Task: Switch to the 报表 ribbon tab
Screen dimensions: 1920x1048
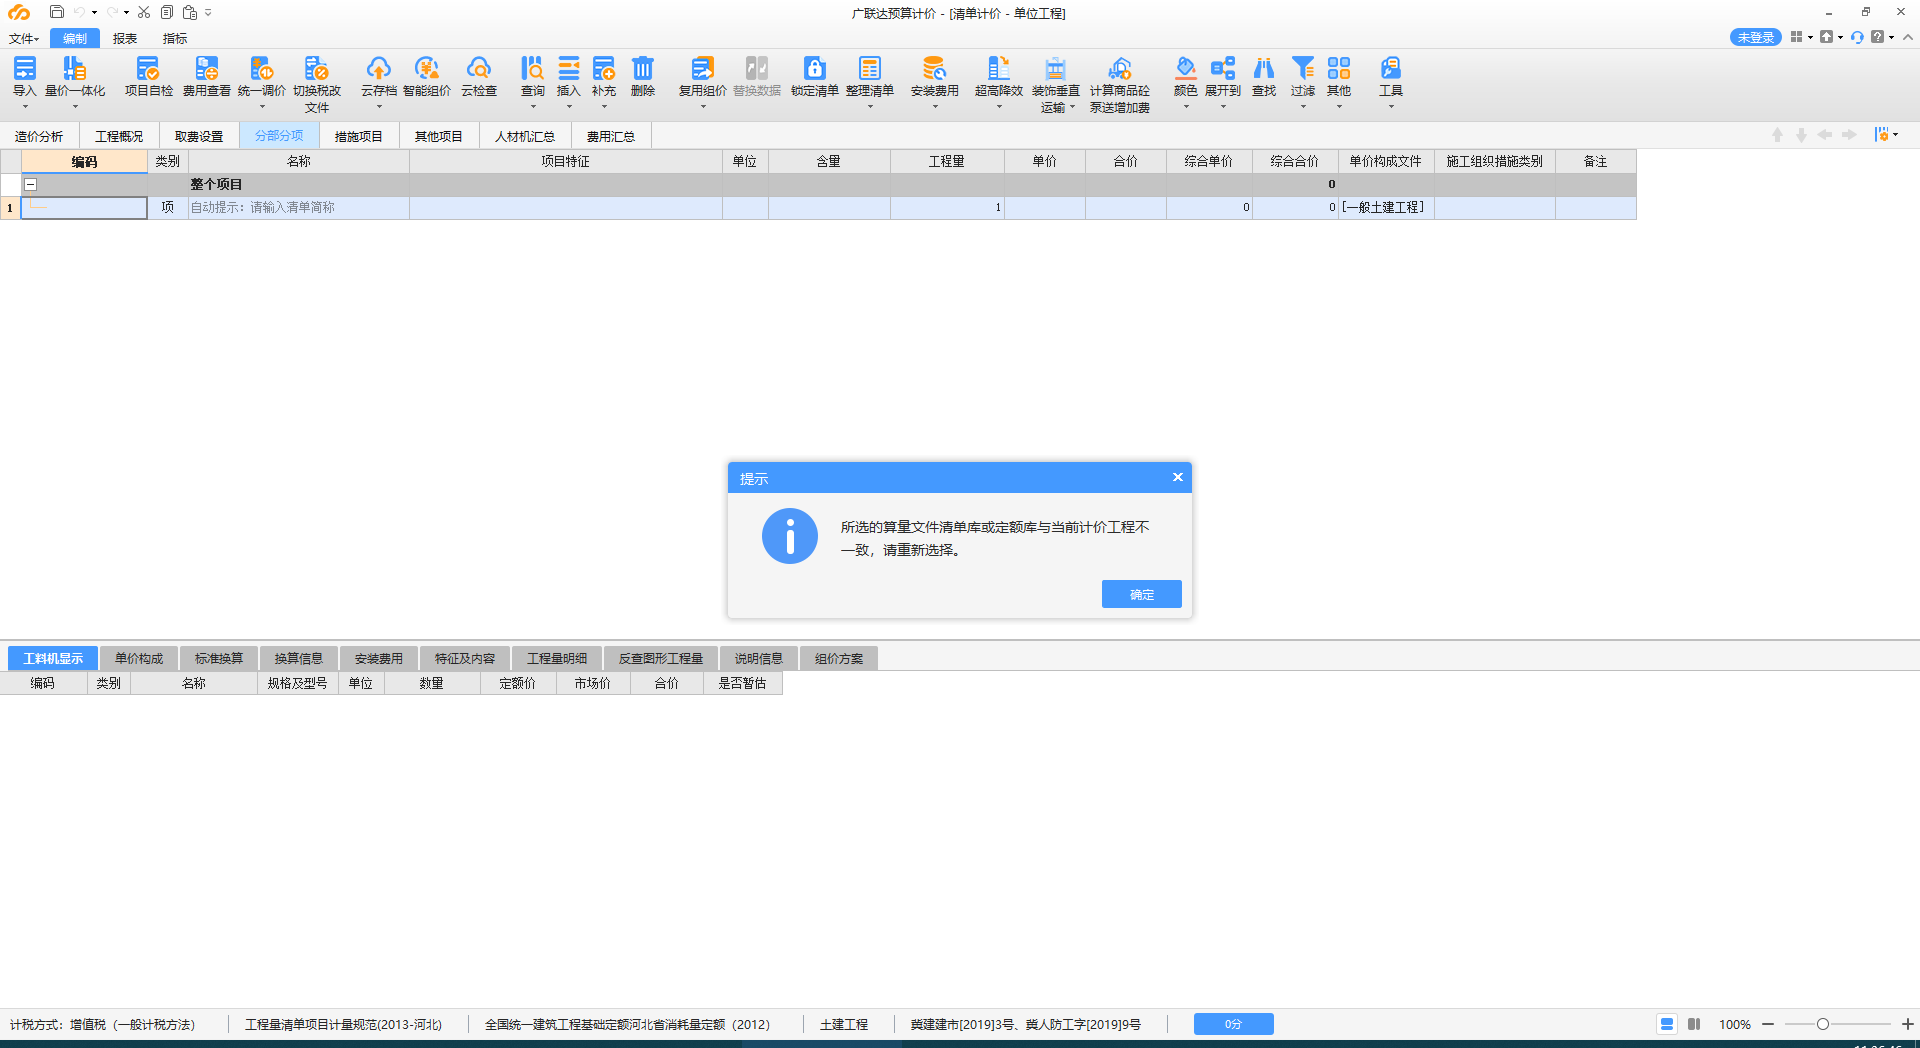Action: point(125,38)
